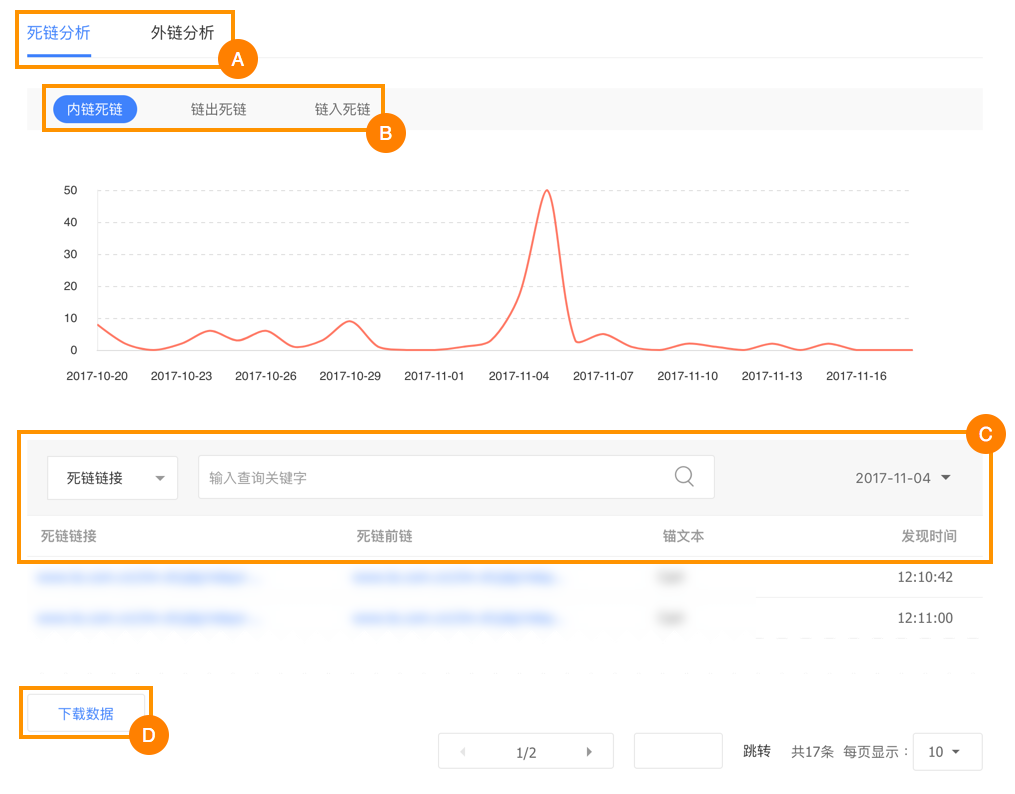Go to previous page arrow
Viewport: 1015px width, 794px height.
tap(462, 752)
